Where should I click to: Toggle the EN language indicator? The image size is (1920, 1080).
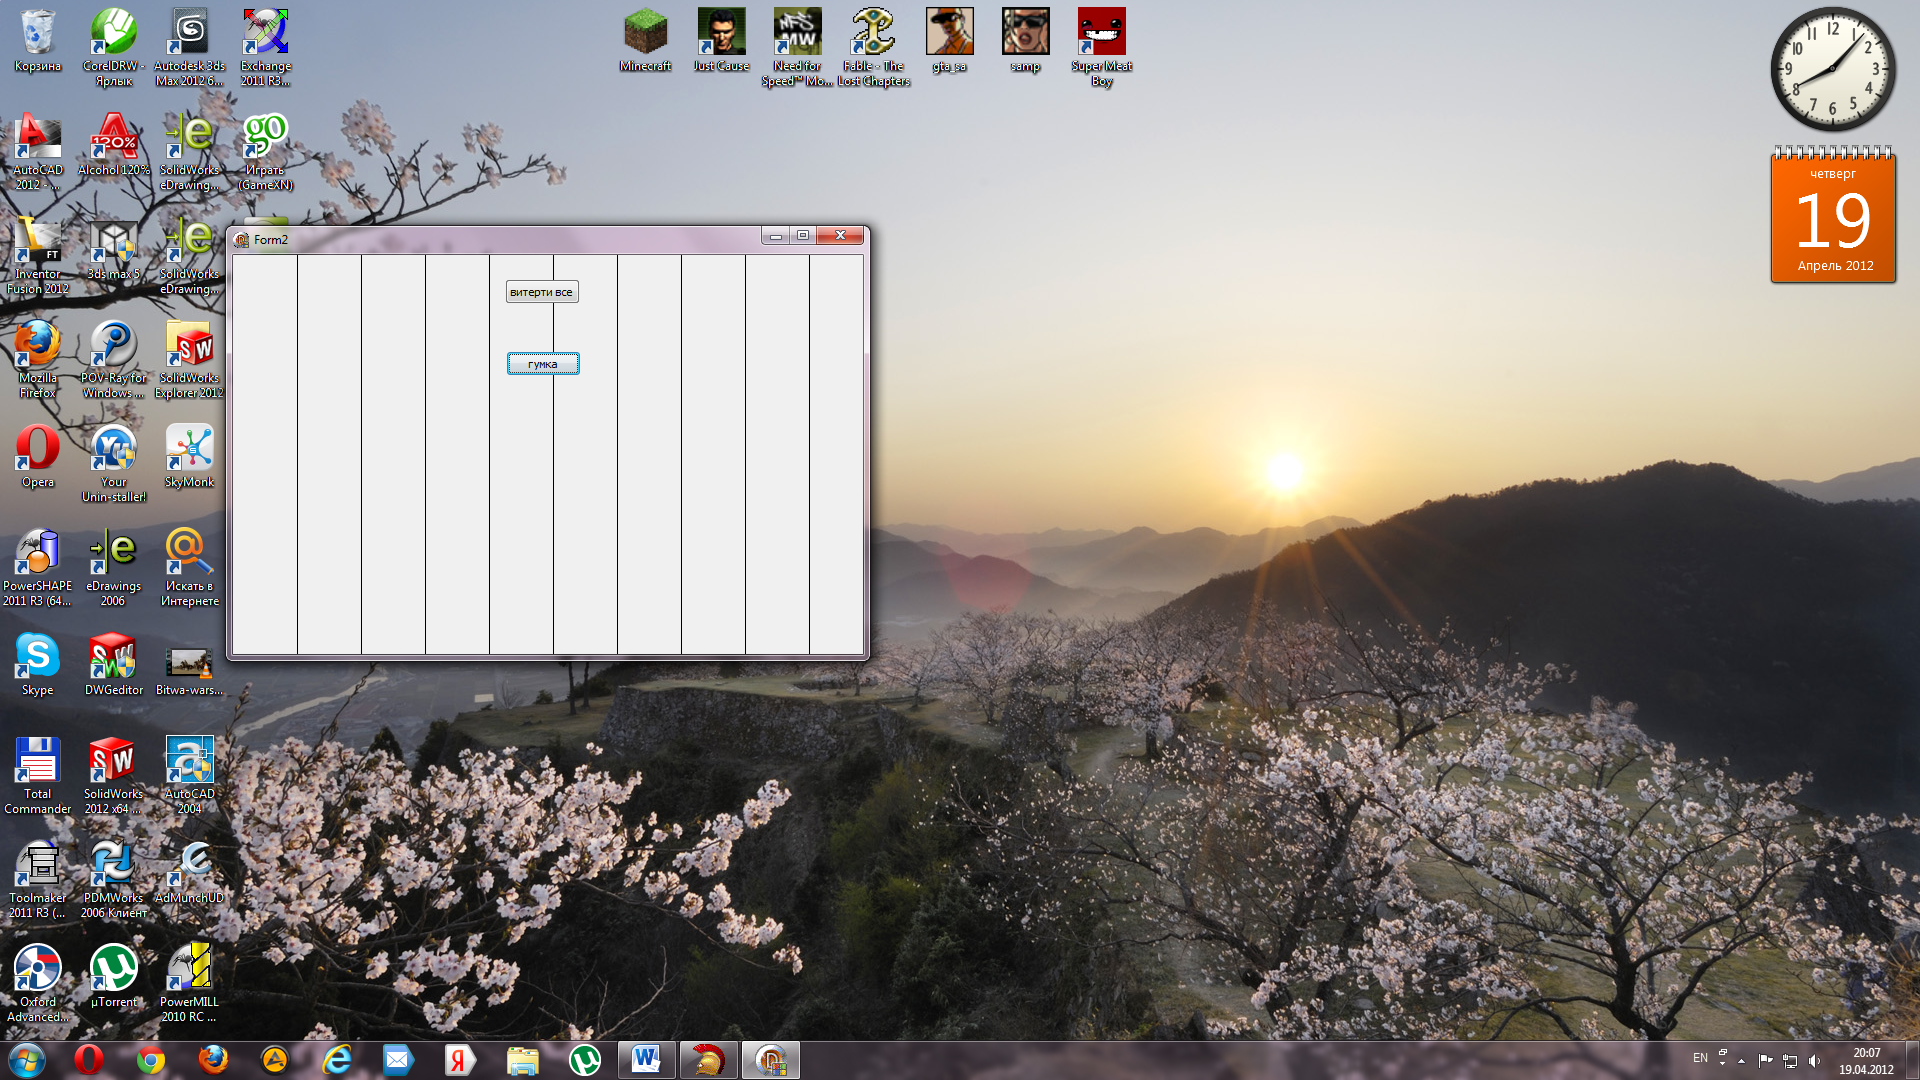(1700, 1058)
